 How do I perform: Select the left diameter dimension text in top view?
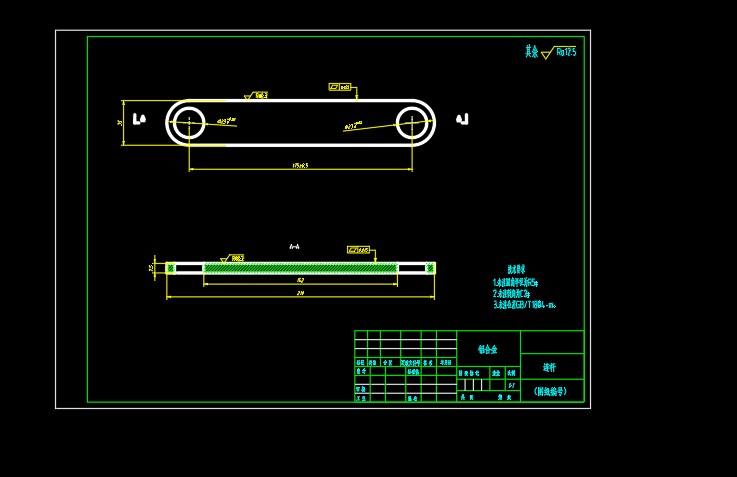coord(227,121)
